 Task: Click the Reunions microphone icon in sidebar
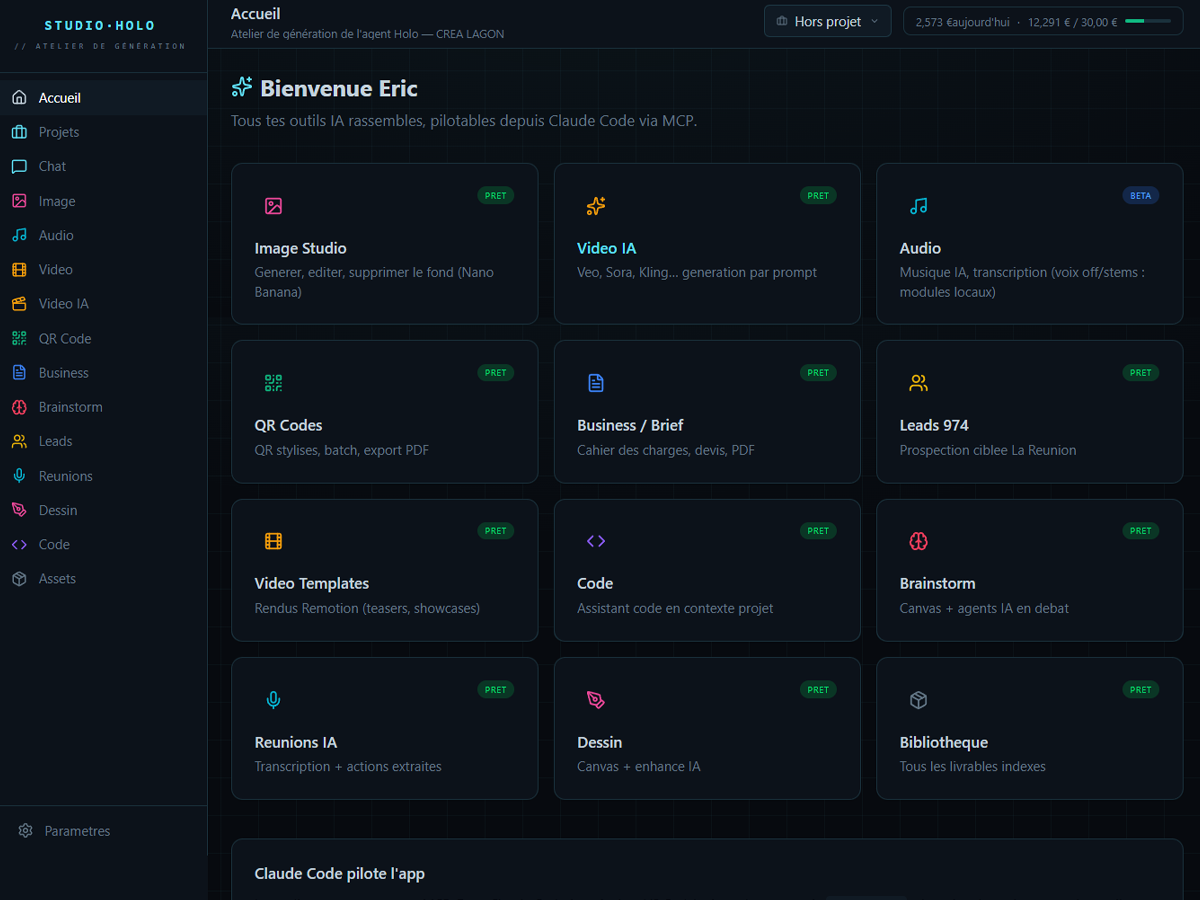19,476
